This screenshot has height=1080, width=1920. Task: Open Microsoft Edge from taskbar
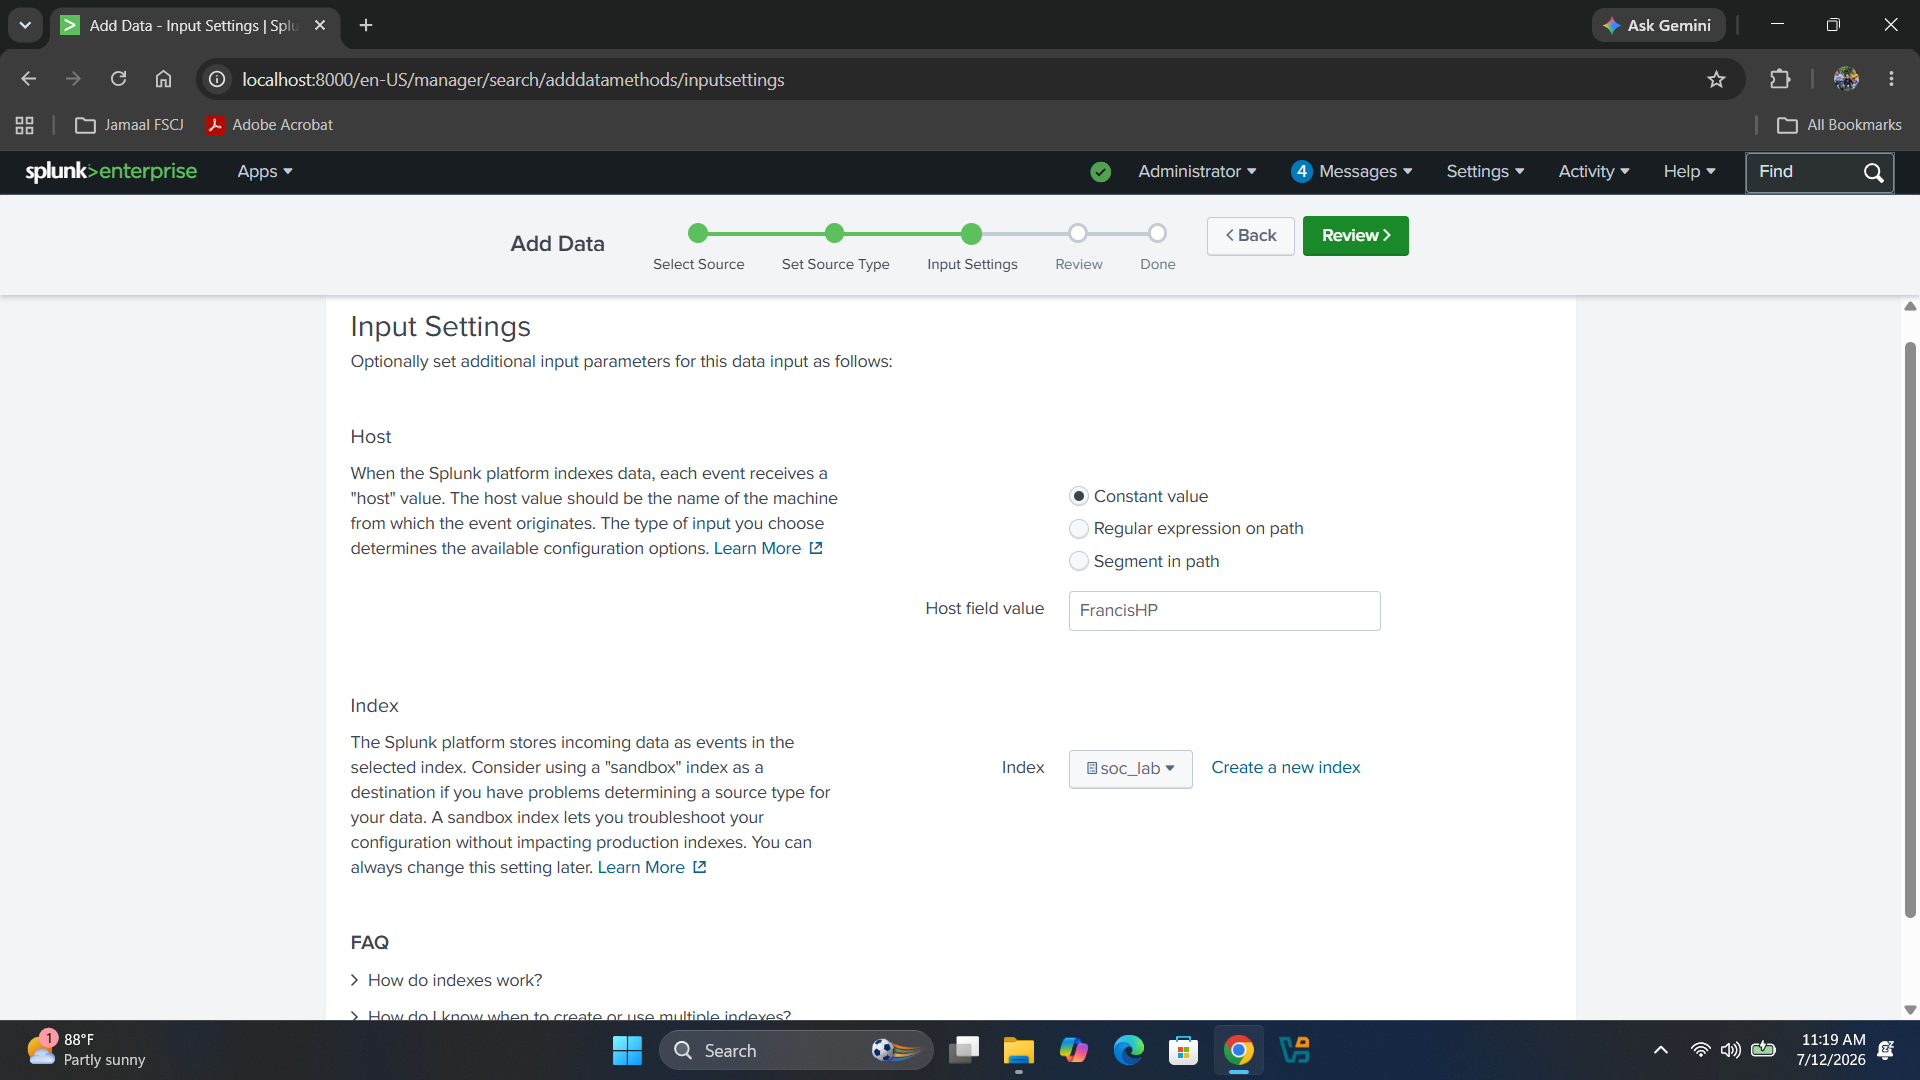pyautogui.click(x=1128, y=1050)
